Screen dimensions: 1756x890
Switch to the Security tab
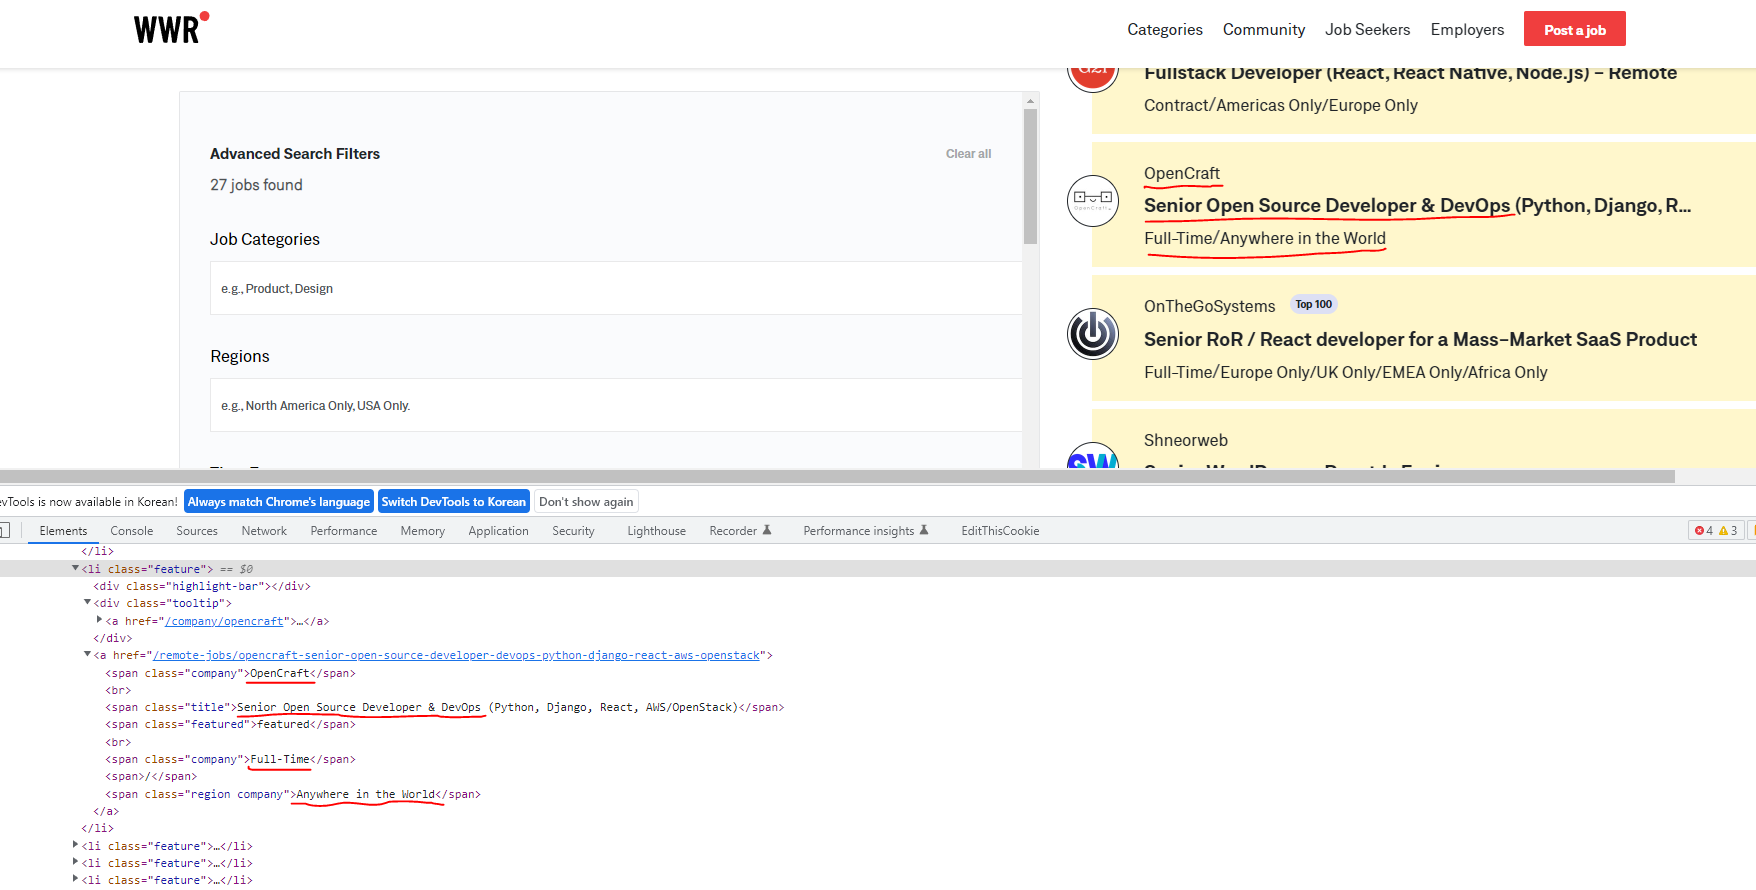coord(573,531)
